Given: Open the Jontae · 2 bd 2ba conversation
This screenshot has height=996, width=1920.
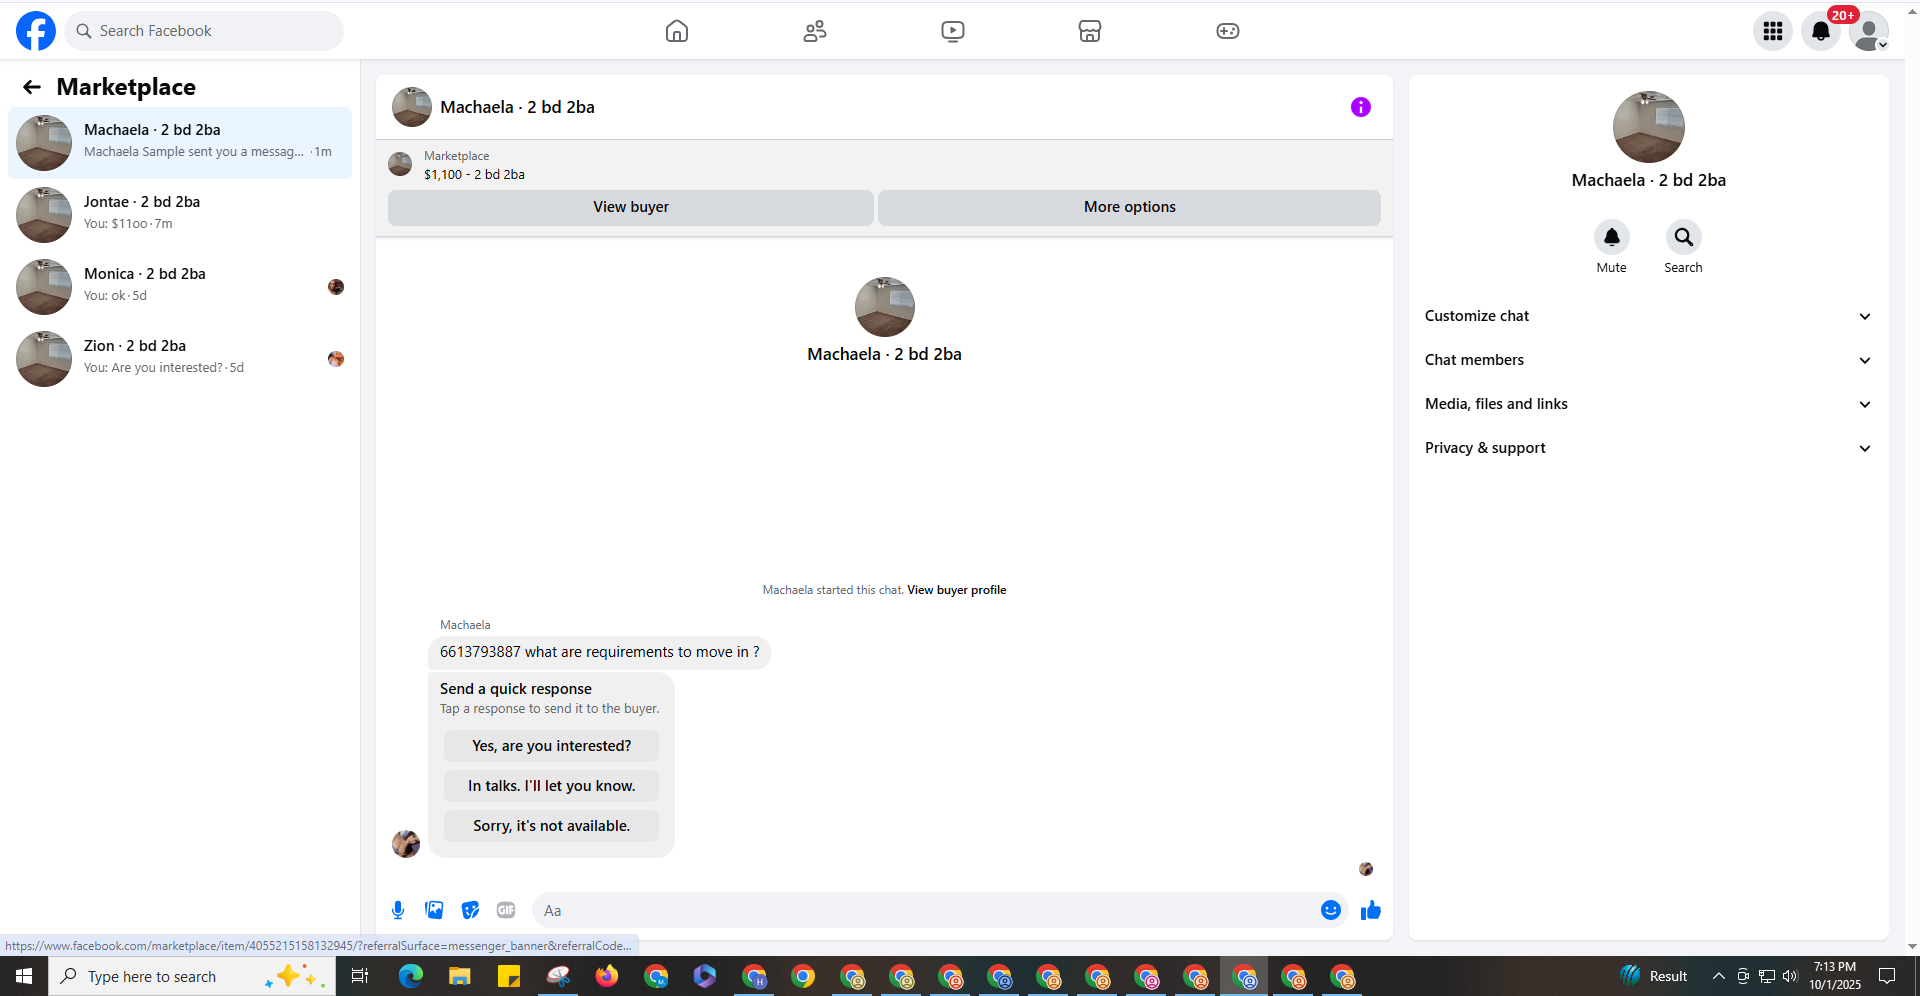Looking at the screenshot, I should click(x=180, y=215).
